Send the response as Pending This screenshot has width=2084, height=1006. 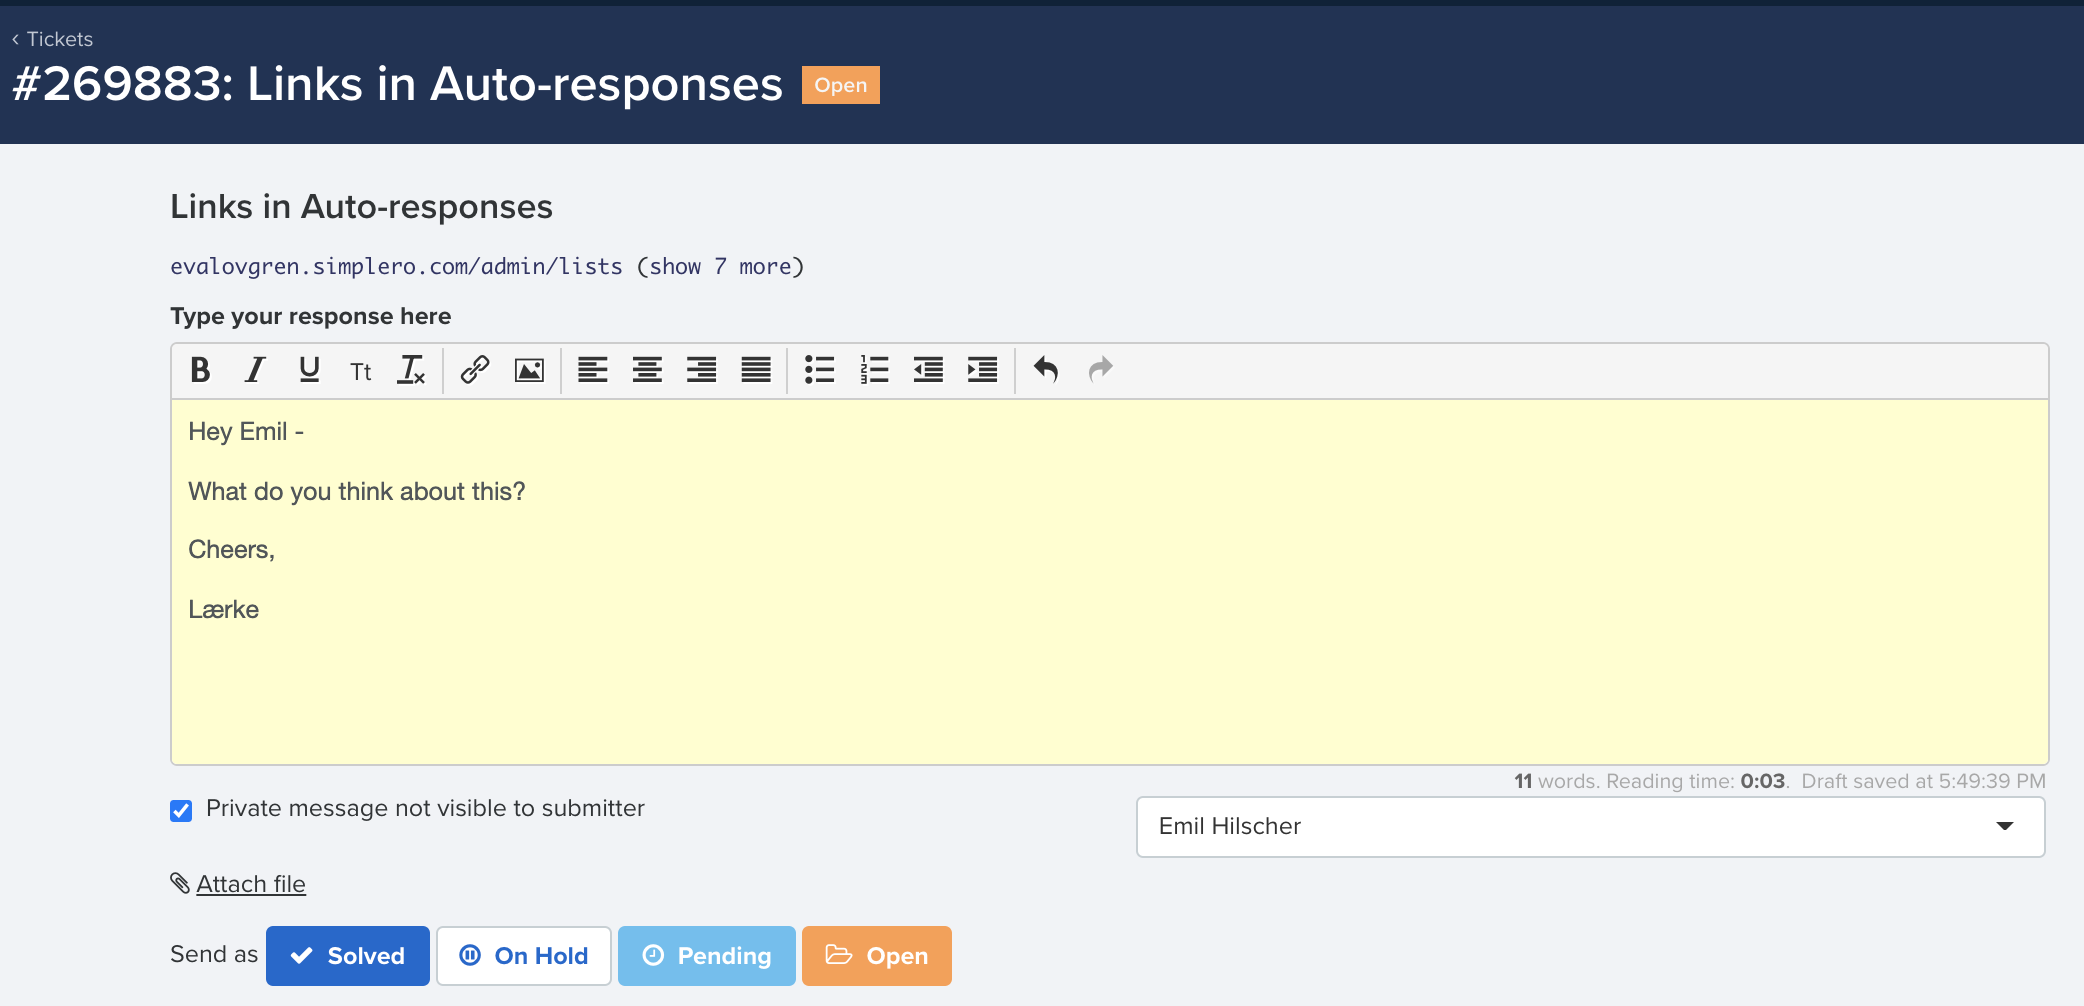click(707, 956)
